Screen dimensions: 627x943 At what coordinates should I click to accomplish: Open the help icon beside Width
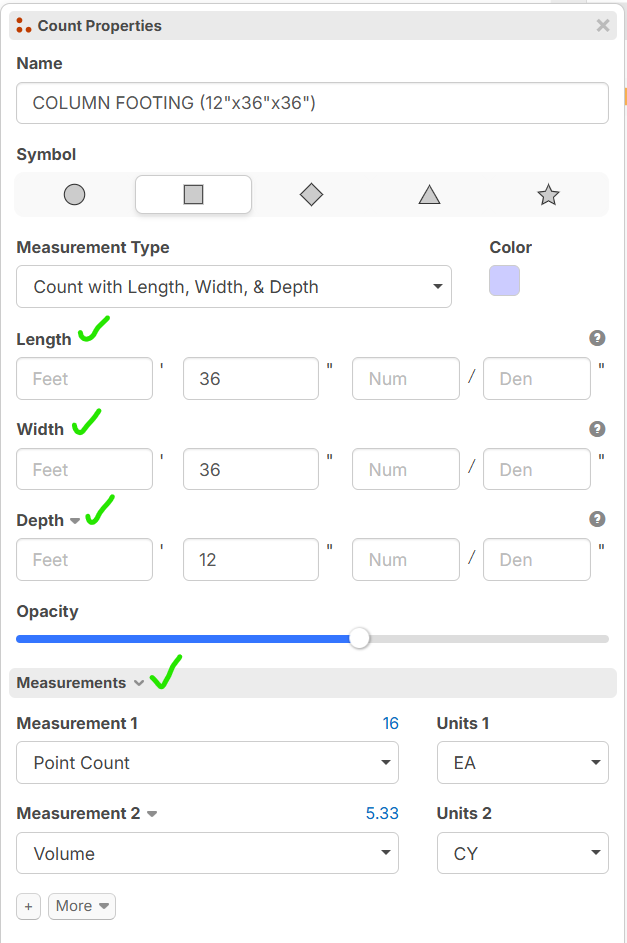(x=597, y=429)
